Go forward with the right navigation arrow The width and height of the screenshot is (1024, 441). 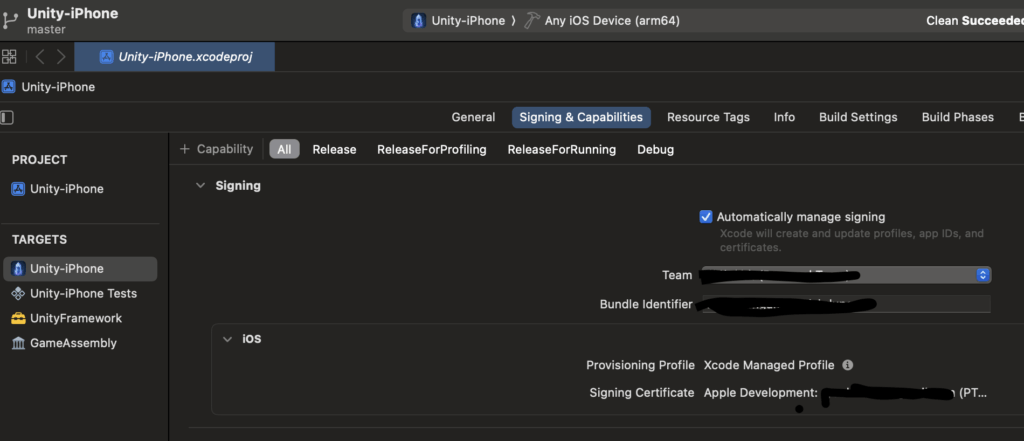point(62,57)
